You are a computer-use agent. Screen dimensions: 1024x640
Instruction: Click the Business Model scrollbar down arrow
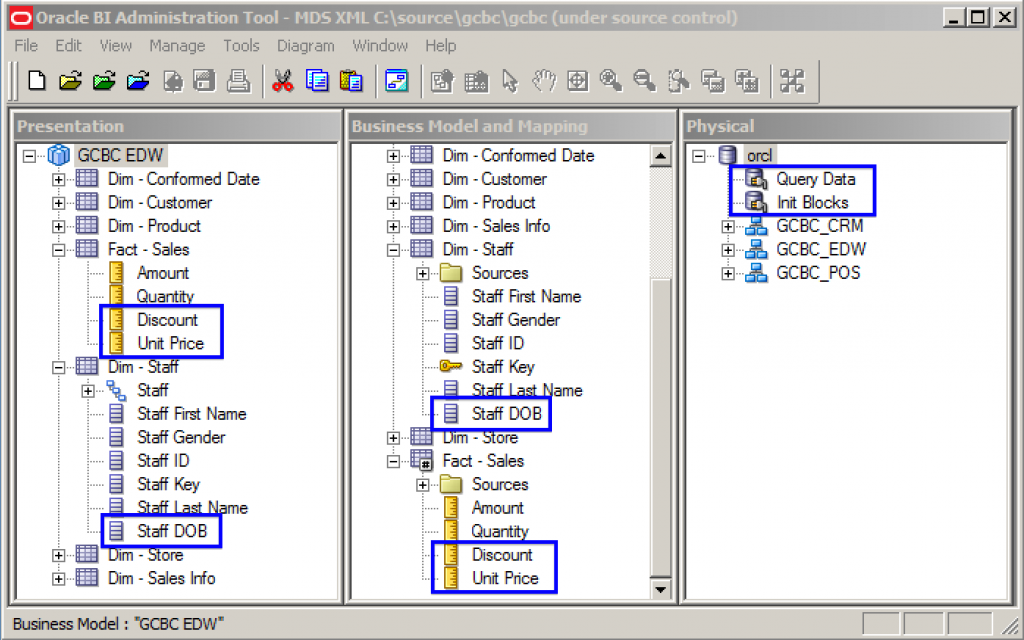660,589
